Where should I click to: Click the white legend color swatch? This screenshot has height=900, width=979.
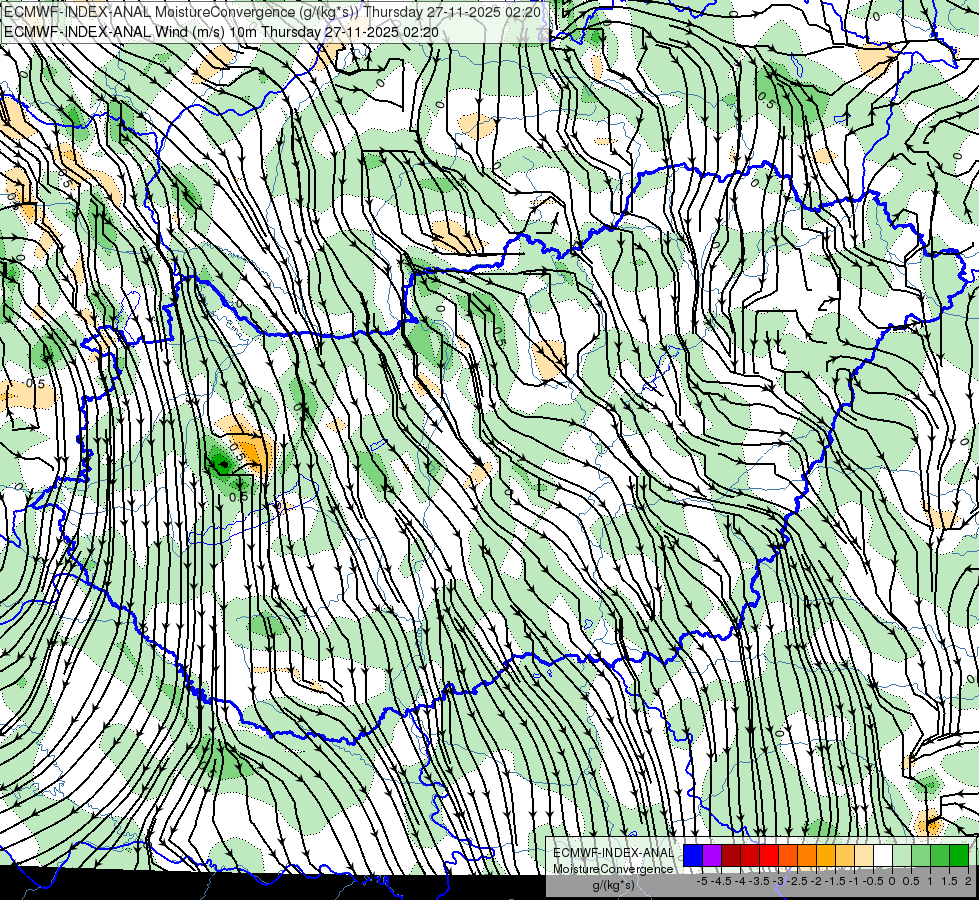pyautogui.click(x=883, y=856)
